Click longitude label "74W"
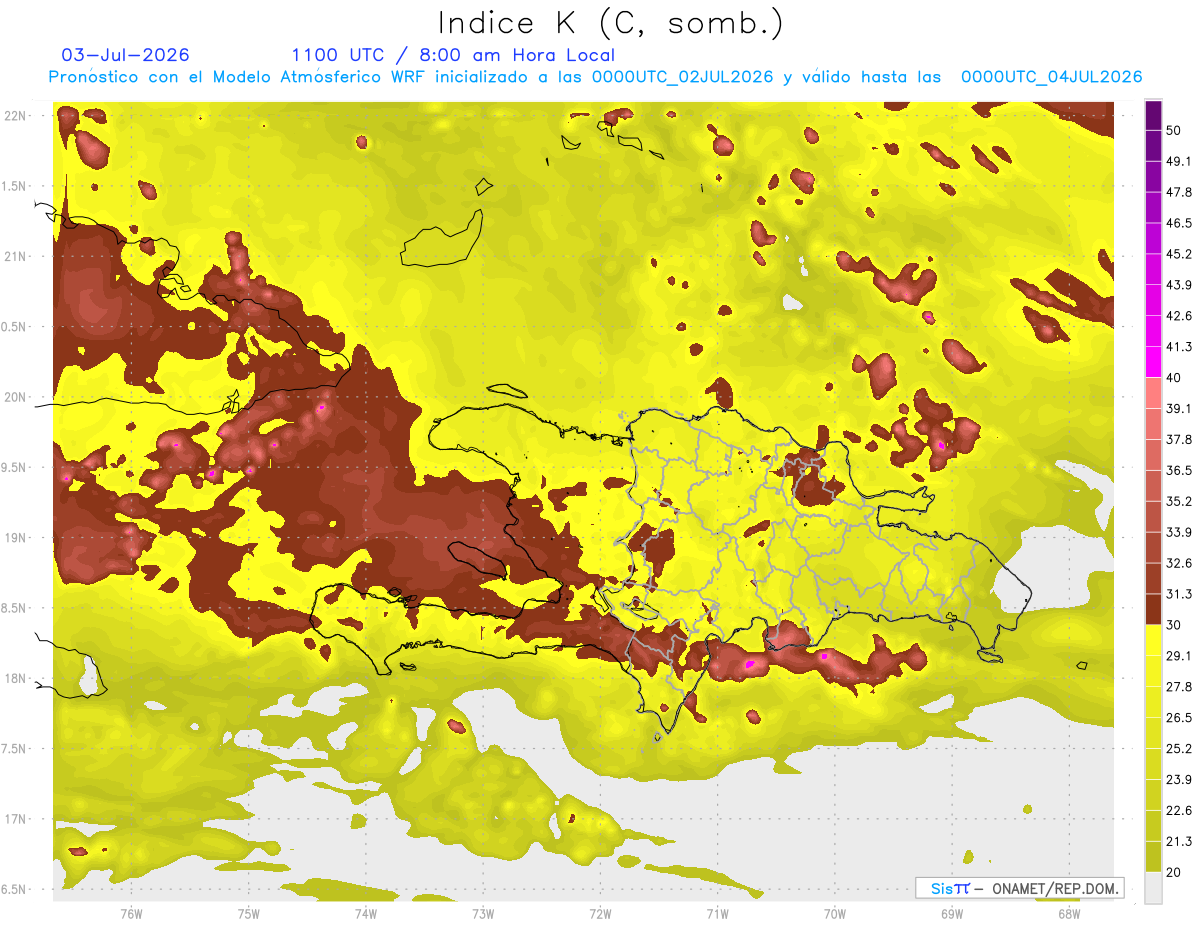Viewport: 1200px width, 927px height. click(x=365, y=912)
